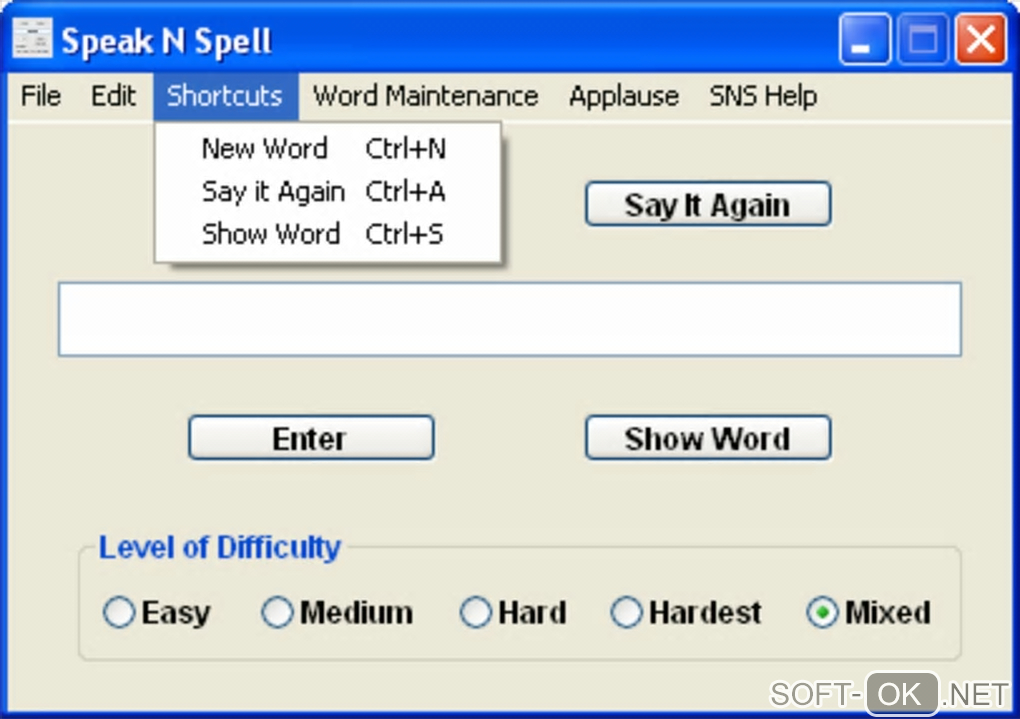Click the Enter button
Viewport: 1020px width, 719px height.
[x=311, y=438]
